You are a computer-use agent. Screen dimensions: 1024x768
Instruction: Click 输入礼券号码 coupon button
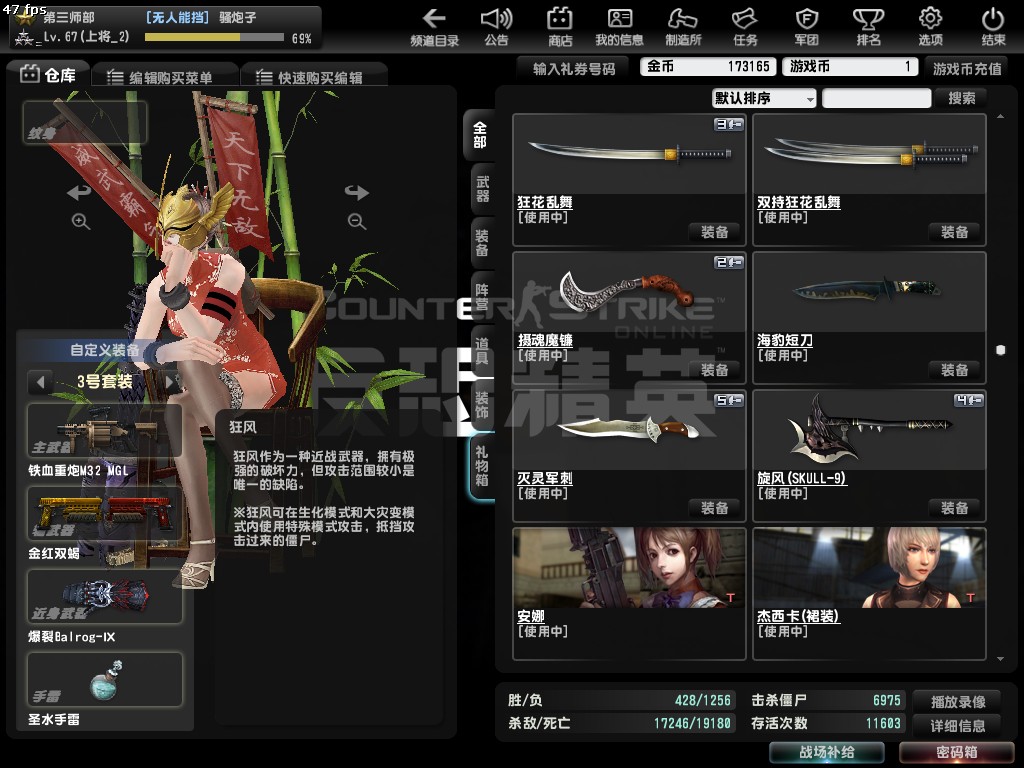(574, 68)
